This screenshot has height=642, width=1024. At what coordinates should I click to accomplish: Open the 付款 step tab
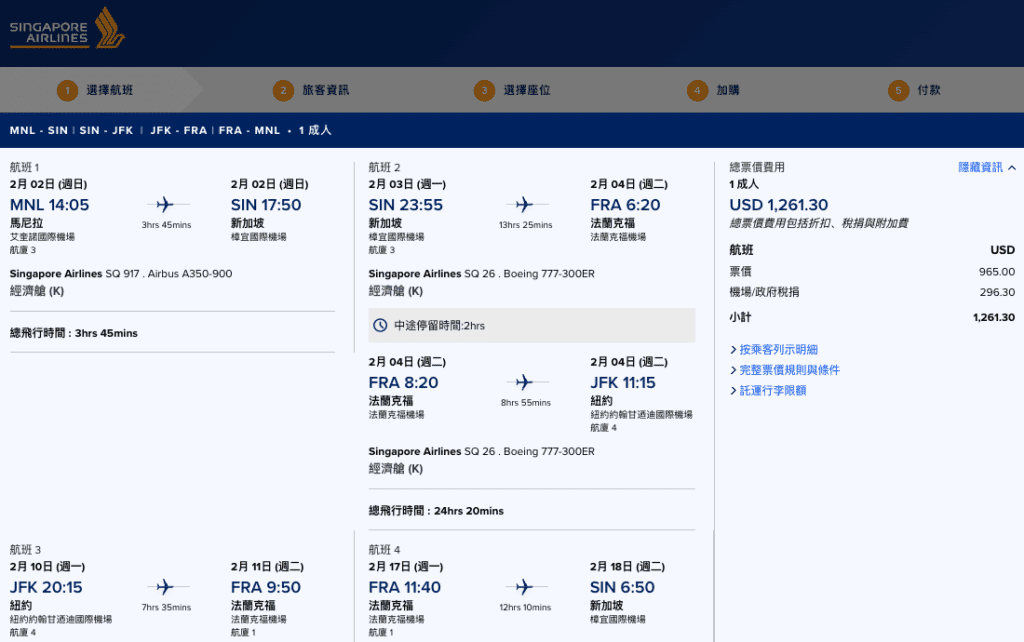929,90
